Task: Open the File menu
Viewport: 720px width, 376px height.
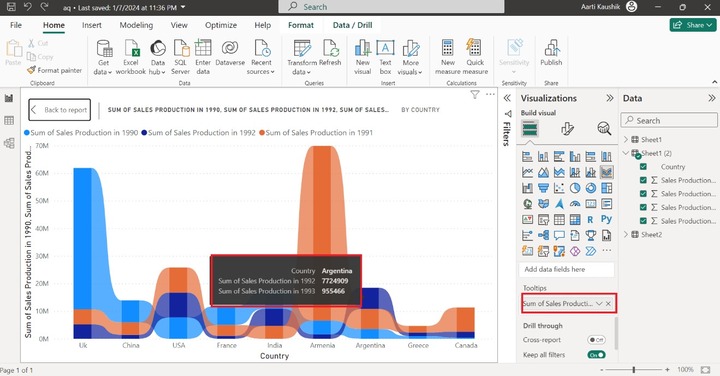Action: click(16, 25)
